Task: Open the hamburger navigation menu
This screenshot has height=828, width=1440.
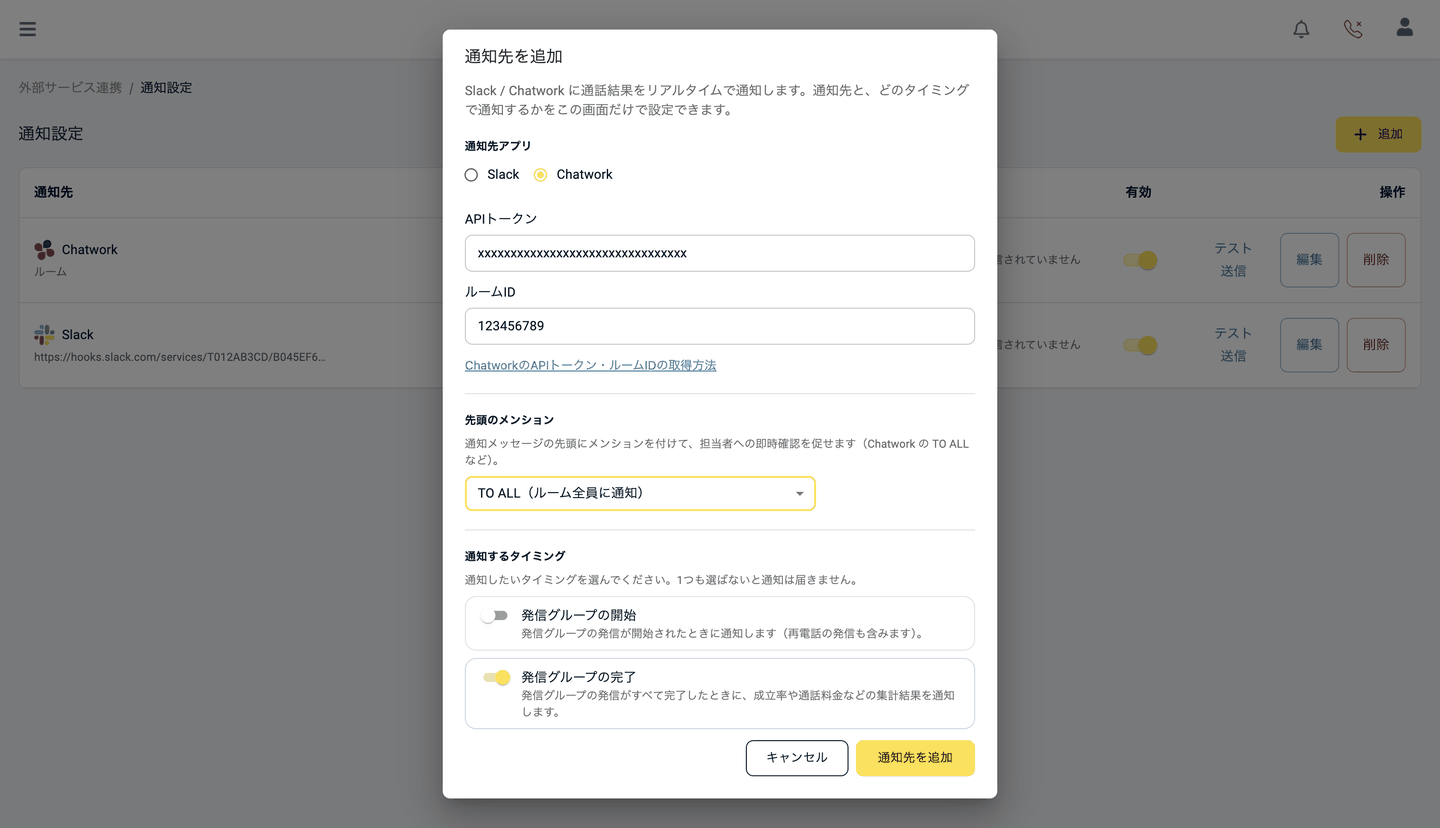Action: (x=28, y=29)
